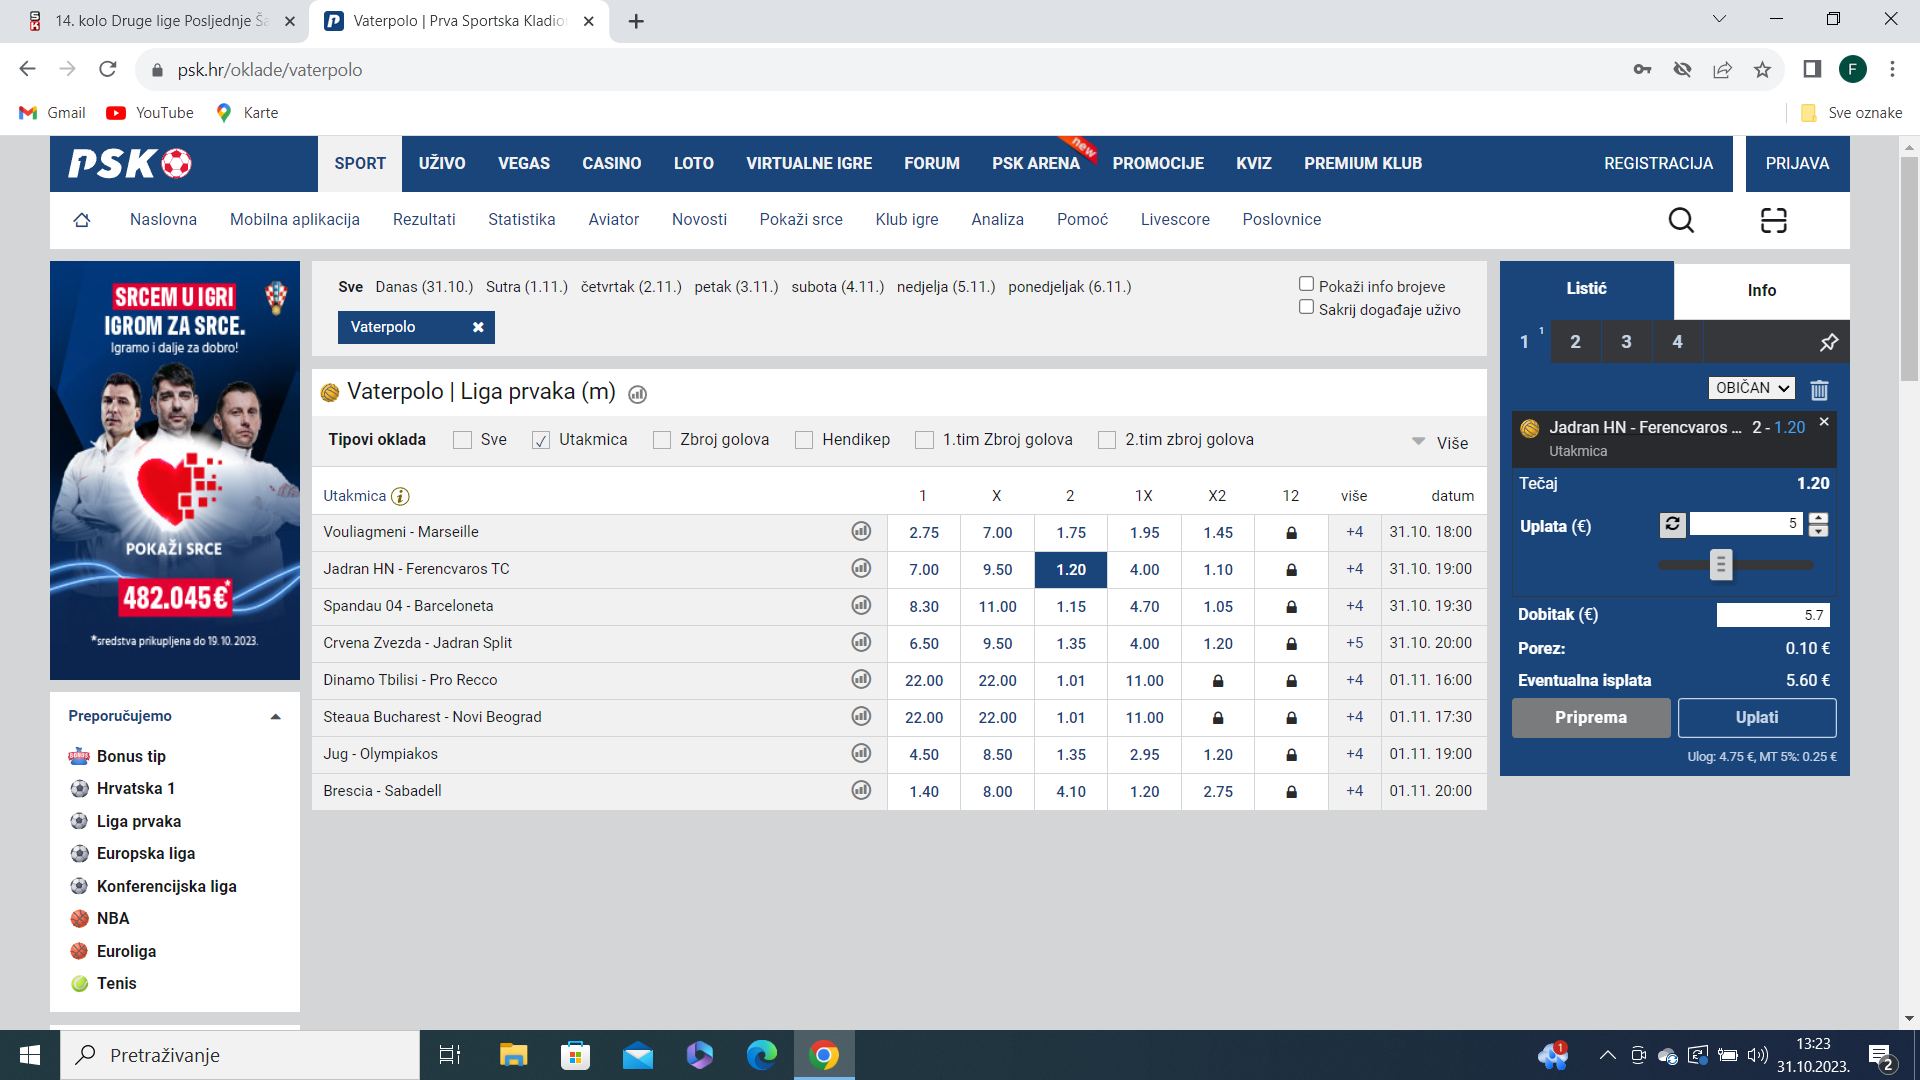Click the Uplati button
This screenshot has width=1920, height=1080.
pos(1757,717)
